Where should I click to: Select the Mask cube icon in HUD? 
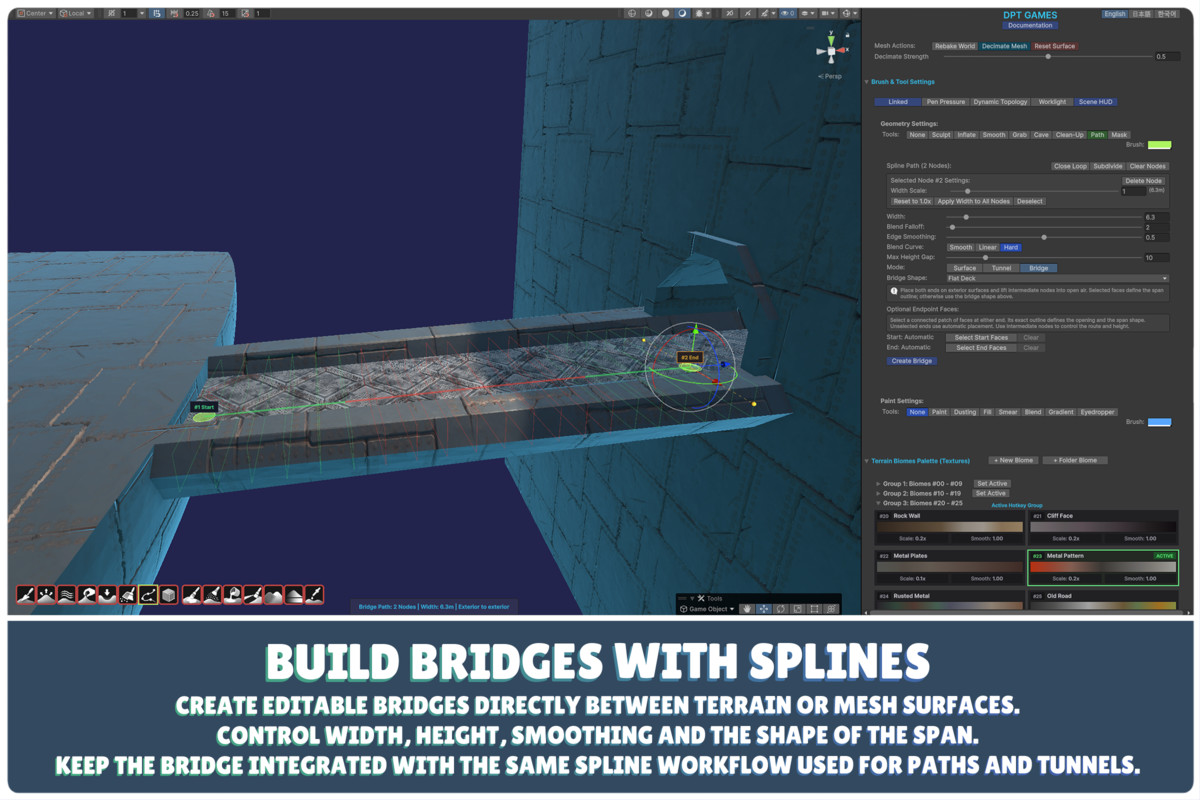tap(168, 595)
